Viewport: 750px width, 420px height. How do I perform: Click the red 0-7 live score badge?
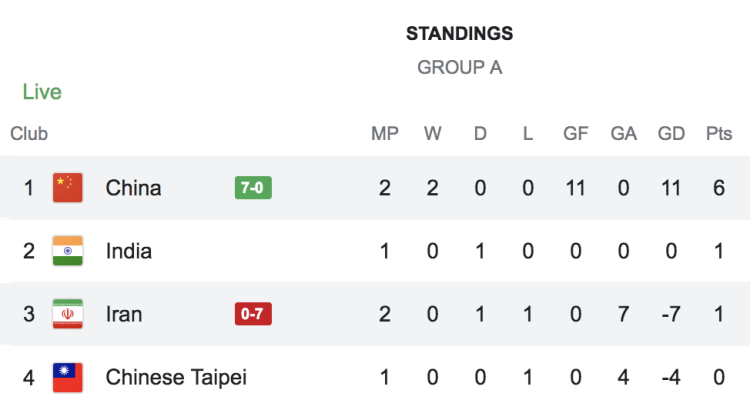253,314
